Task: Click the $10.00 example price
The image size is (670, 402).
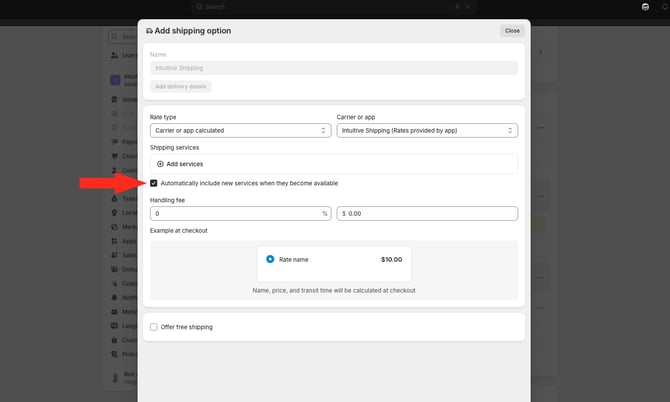Action: (x=391, y=259)
